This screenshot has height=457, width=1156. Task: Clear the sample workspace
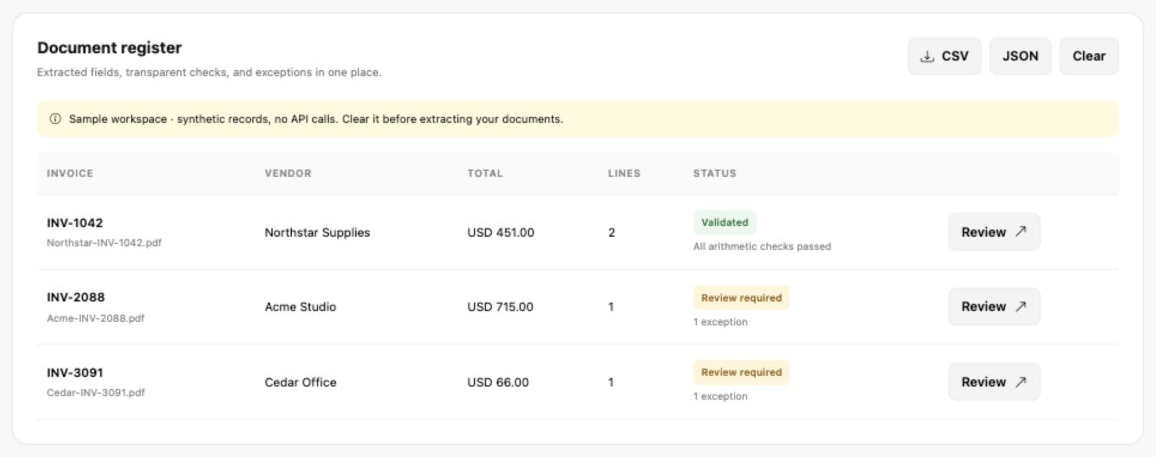coord(1089,56)
